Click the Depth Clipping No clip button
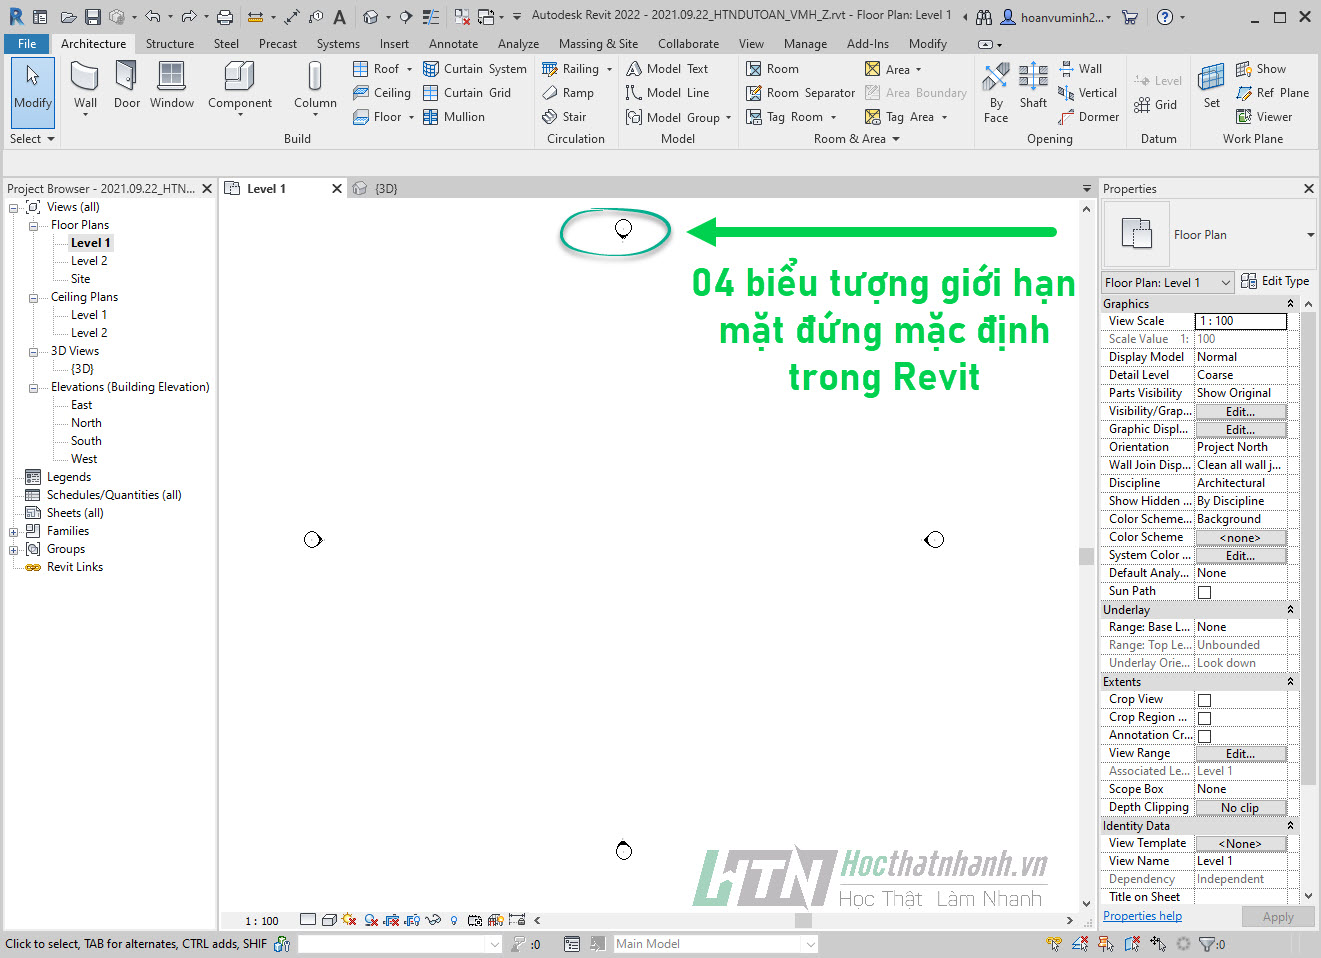The image size is (1321, 958). point(1240,808)
